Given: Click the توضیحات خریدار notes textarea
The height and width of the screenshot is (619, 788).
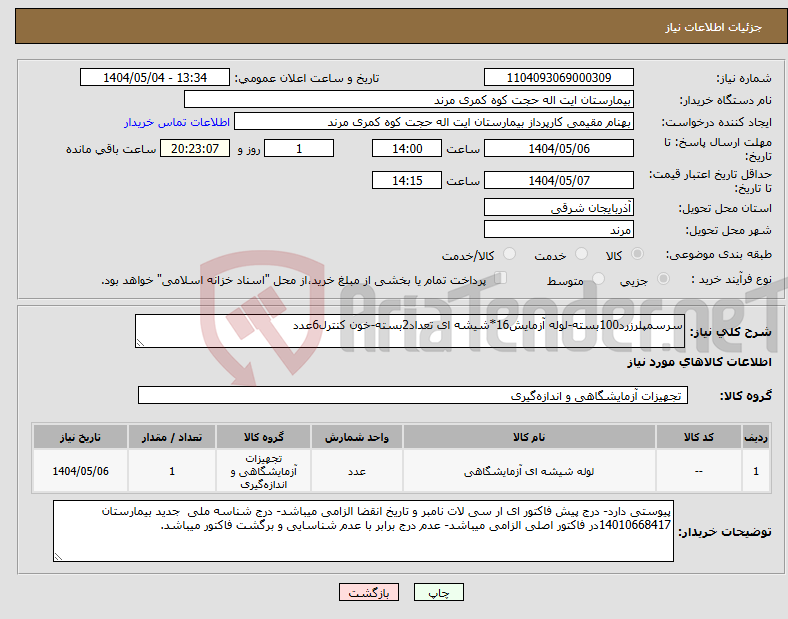Looking at the screenshot, I should click(x=363, y=531).
